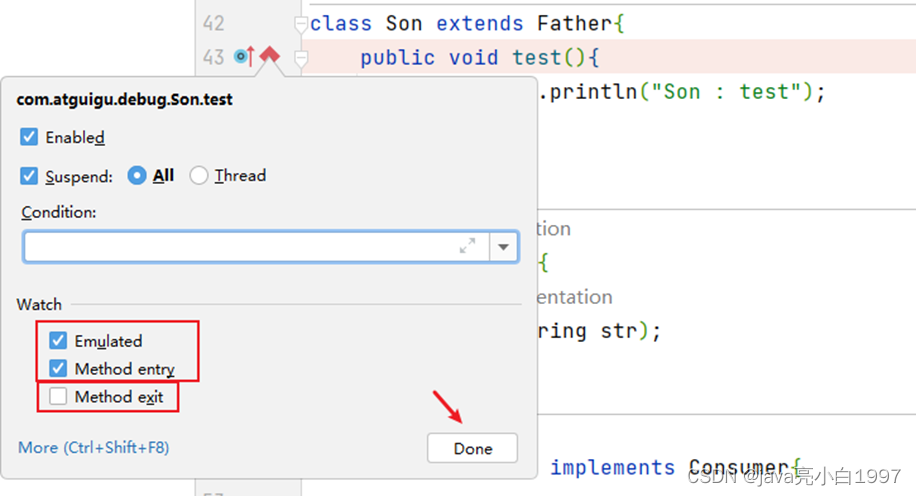Click the Consumer interface name

tap(738, 467)
